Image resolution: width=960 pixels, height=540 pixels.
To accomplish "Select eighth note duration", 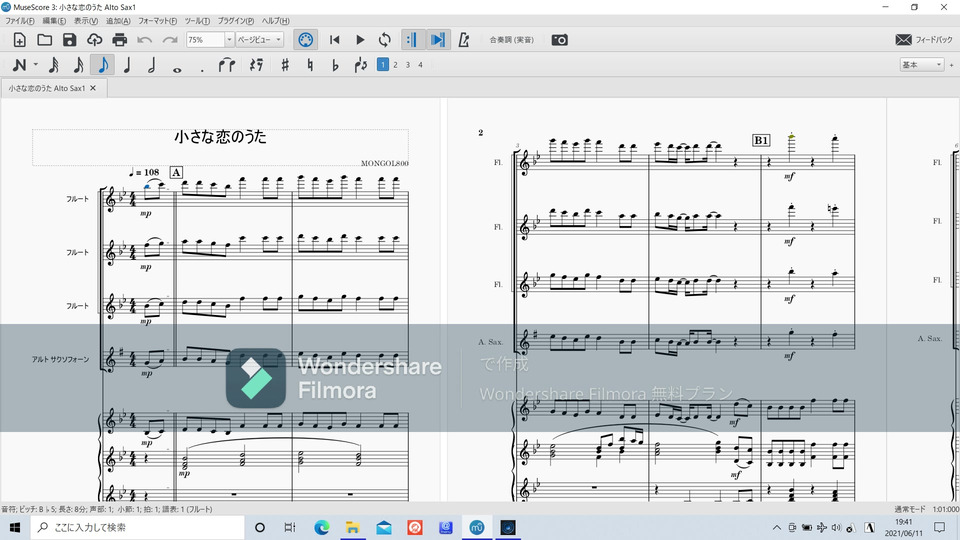I will [x=102, y=65].
